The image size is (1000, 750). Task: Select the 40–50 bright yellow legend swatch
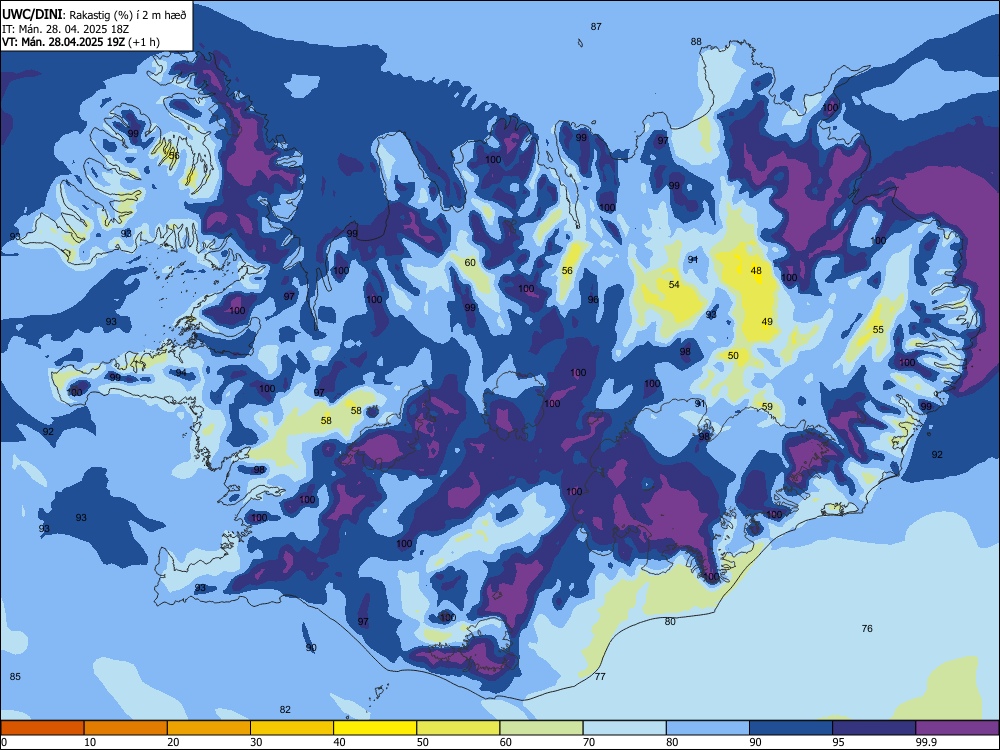[x=375, y=728]
